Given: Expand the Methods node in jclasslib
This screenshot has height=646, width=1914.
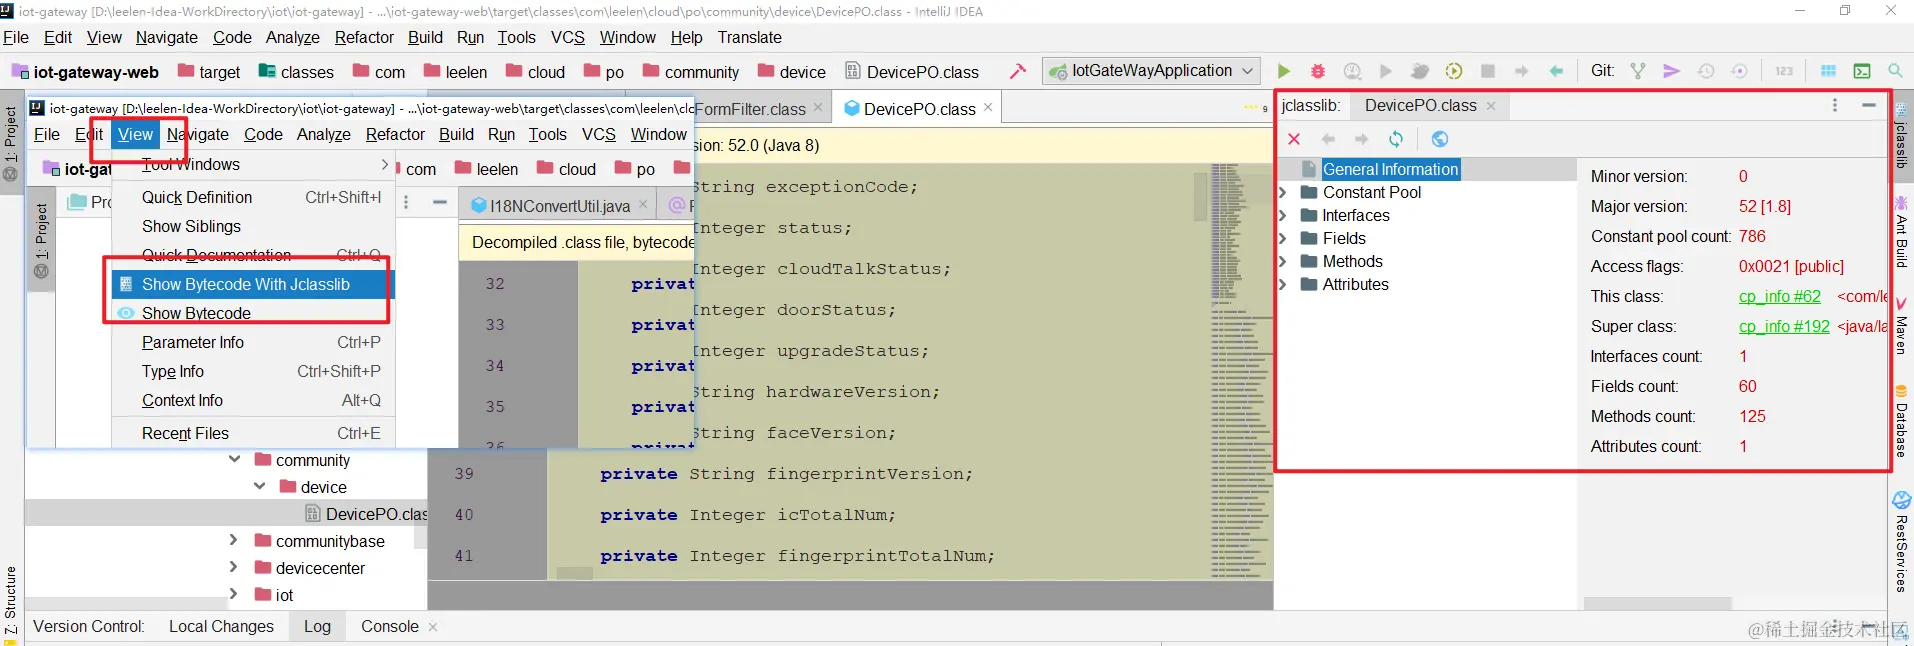Looking at the screenshot, I should click(1284, 261).
